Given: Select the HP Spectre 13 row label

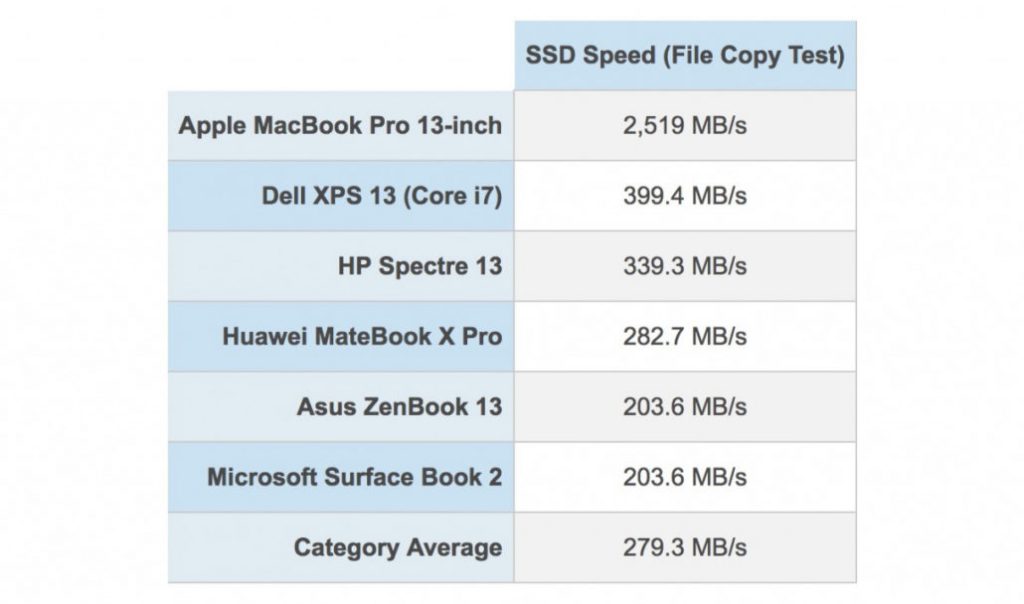Looking at the screenshot, I should (420, 266).
